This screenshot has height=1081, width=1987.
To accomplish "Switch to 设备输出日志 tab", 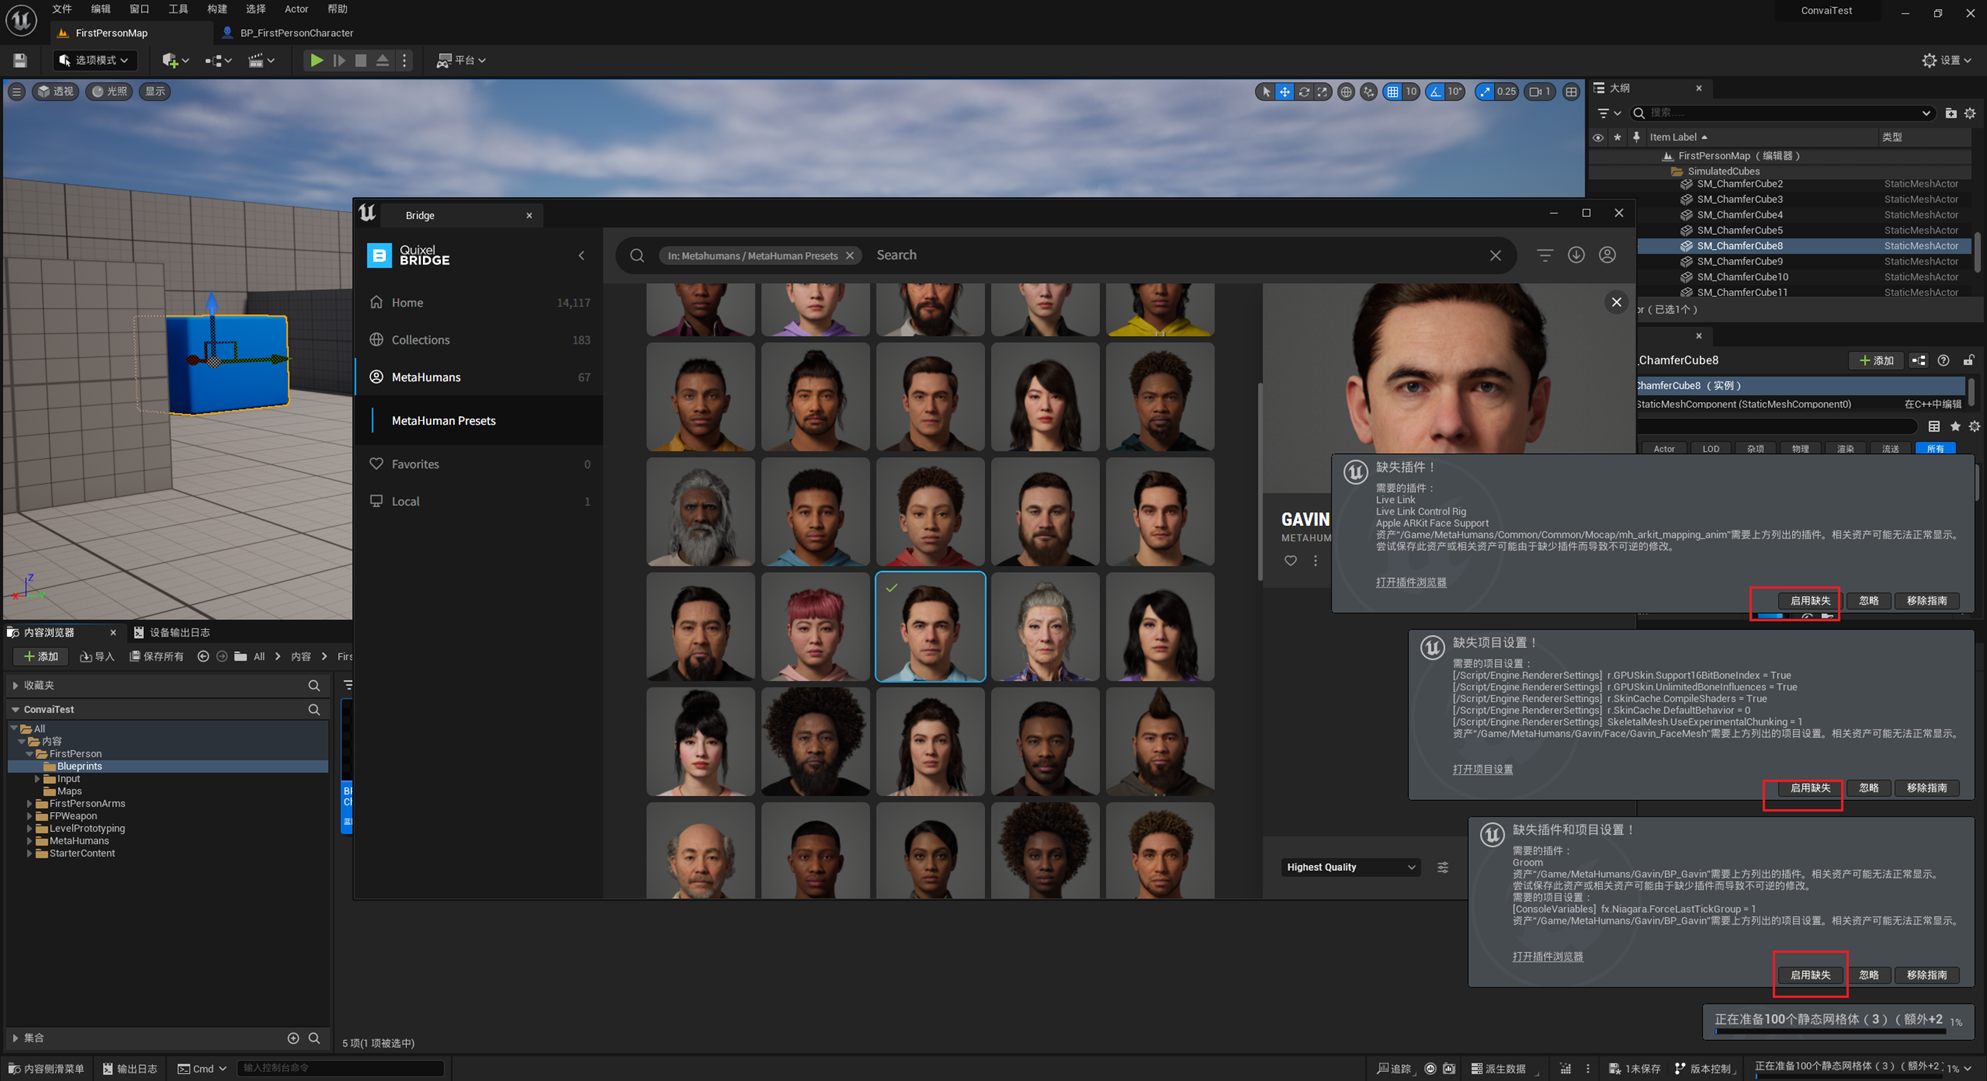I will click(x=172, y=632).
